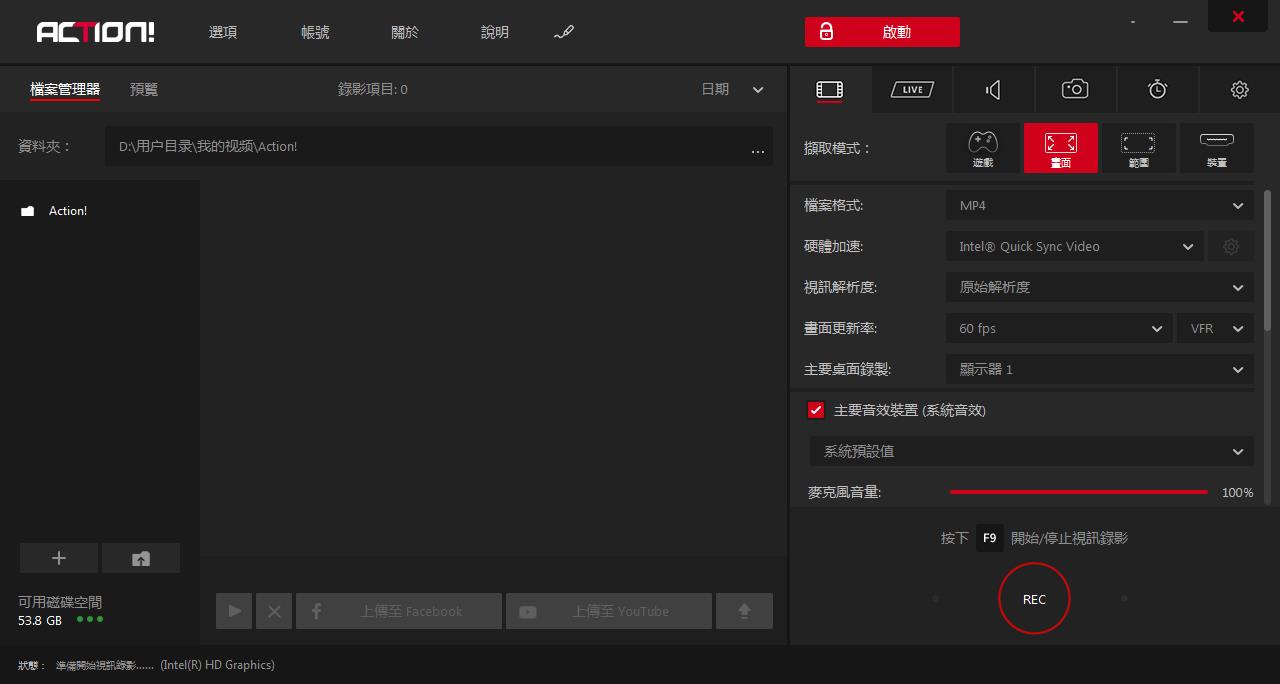The image size is (1280, 684).
Task: Open the 60 fps frame rate dropdown
Action: [x=1059, y=328]
